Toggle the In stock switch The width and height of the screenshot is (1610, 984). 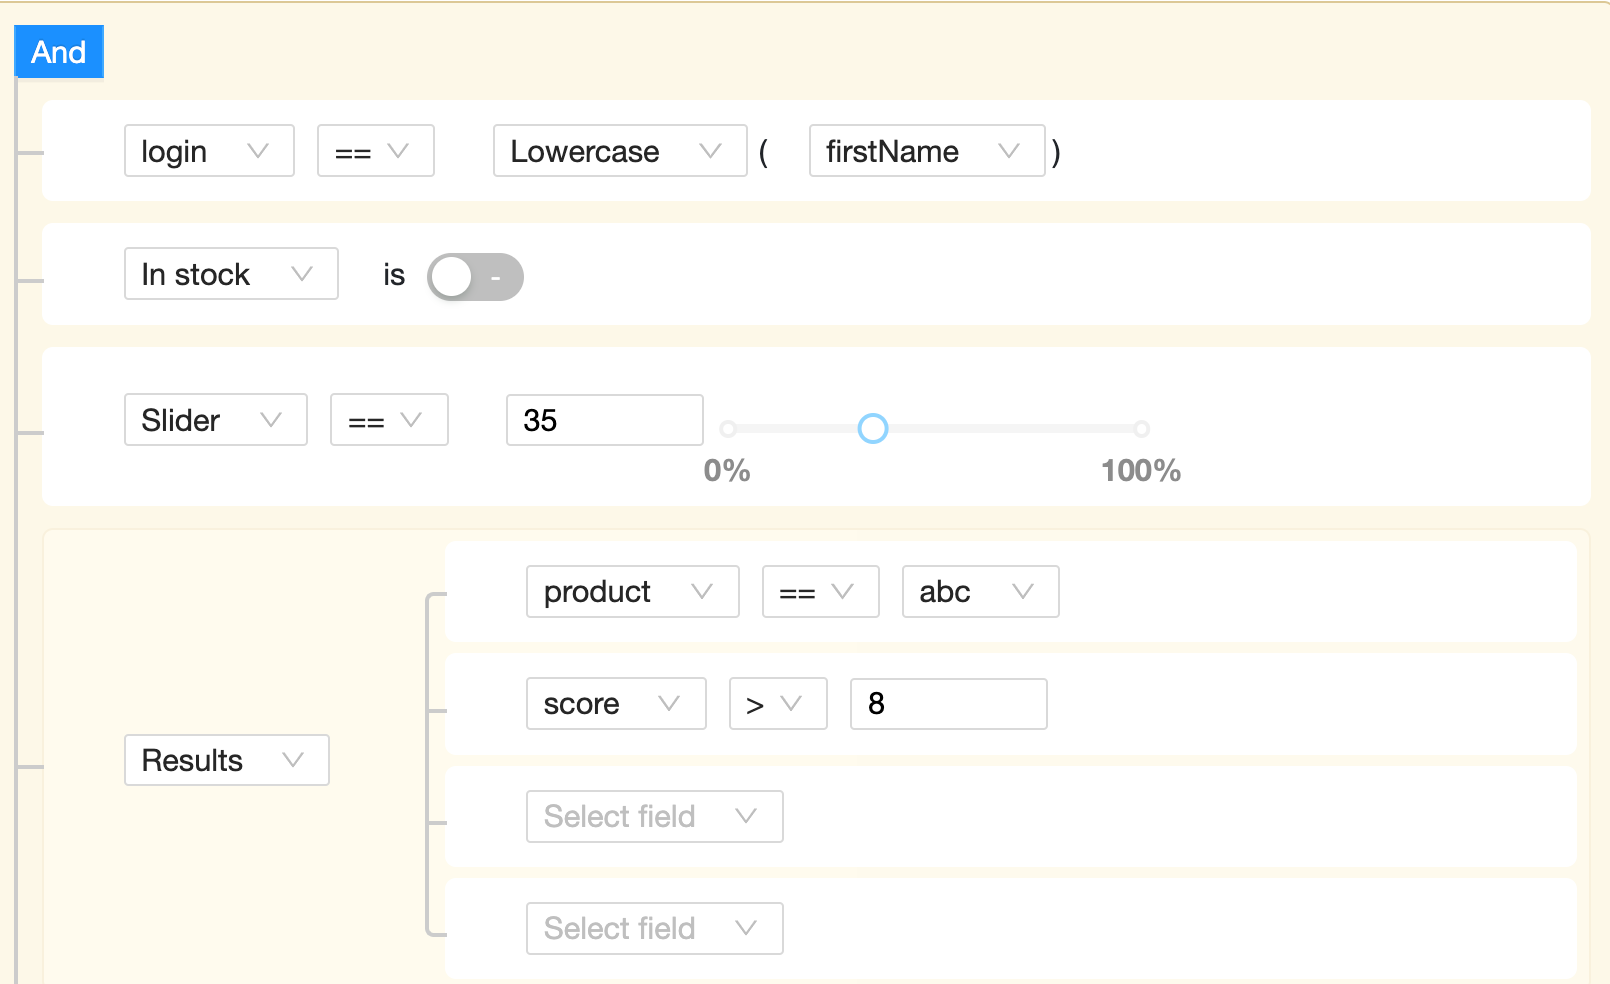click(x=475, y=277)
